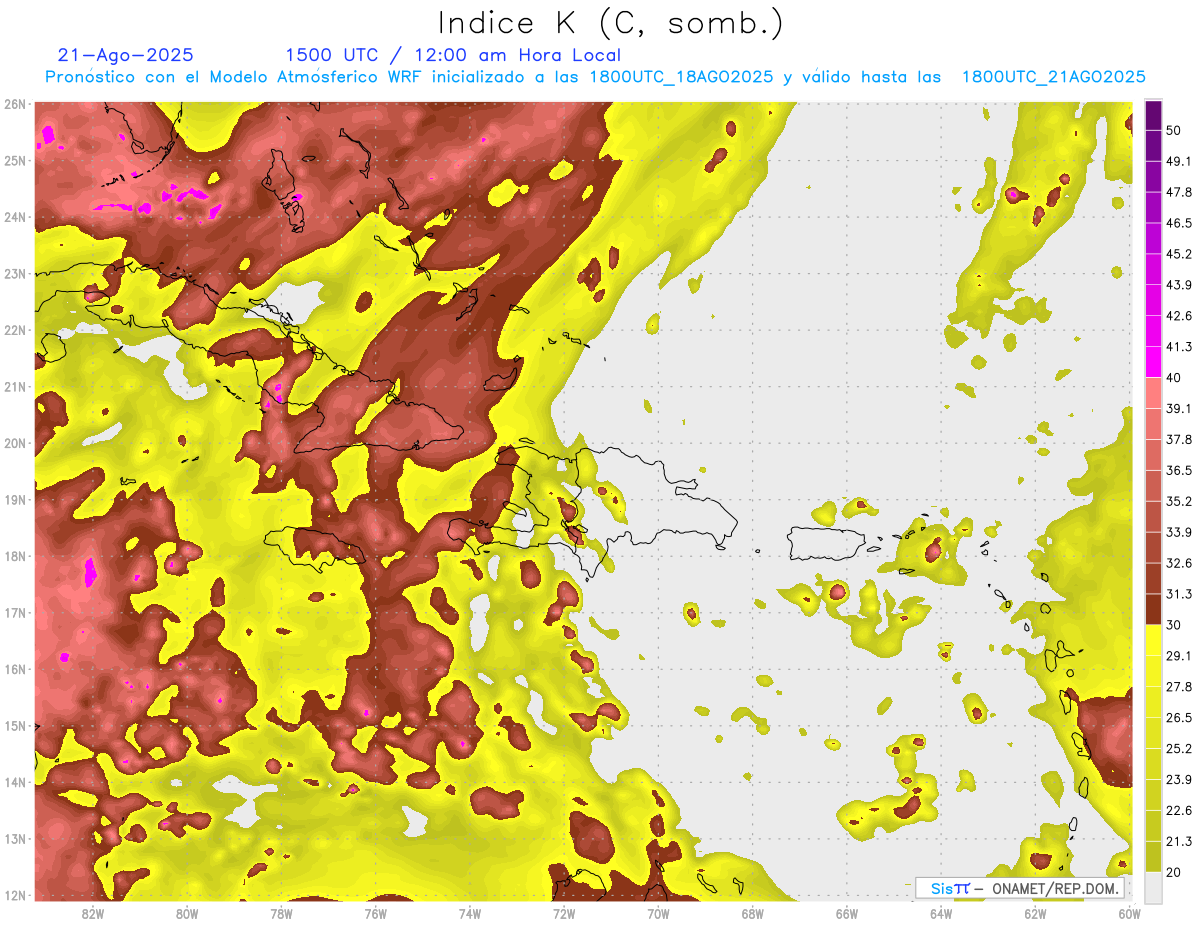This screenshot has height=927, width=1200.
Task: Click the colorbar value 46.5
Action: (x=1179, y=223)
